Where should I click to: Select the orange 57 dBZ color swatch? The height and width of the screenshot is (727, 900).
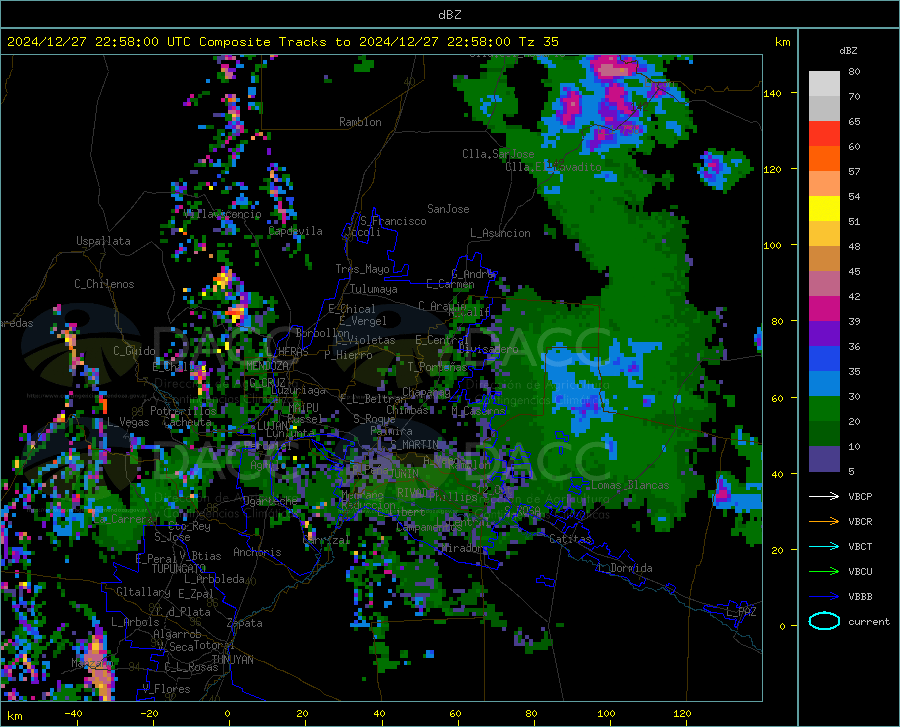(824, 159)
